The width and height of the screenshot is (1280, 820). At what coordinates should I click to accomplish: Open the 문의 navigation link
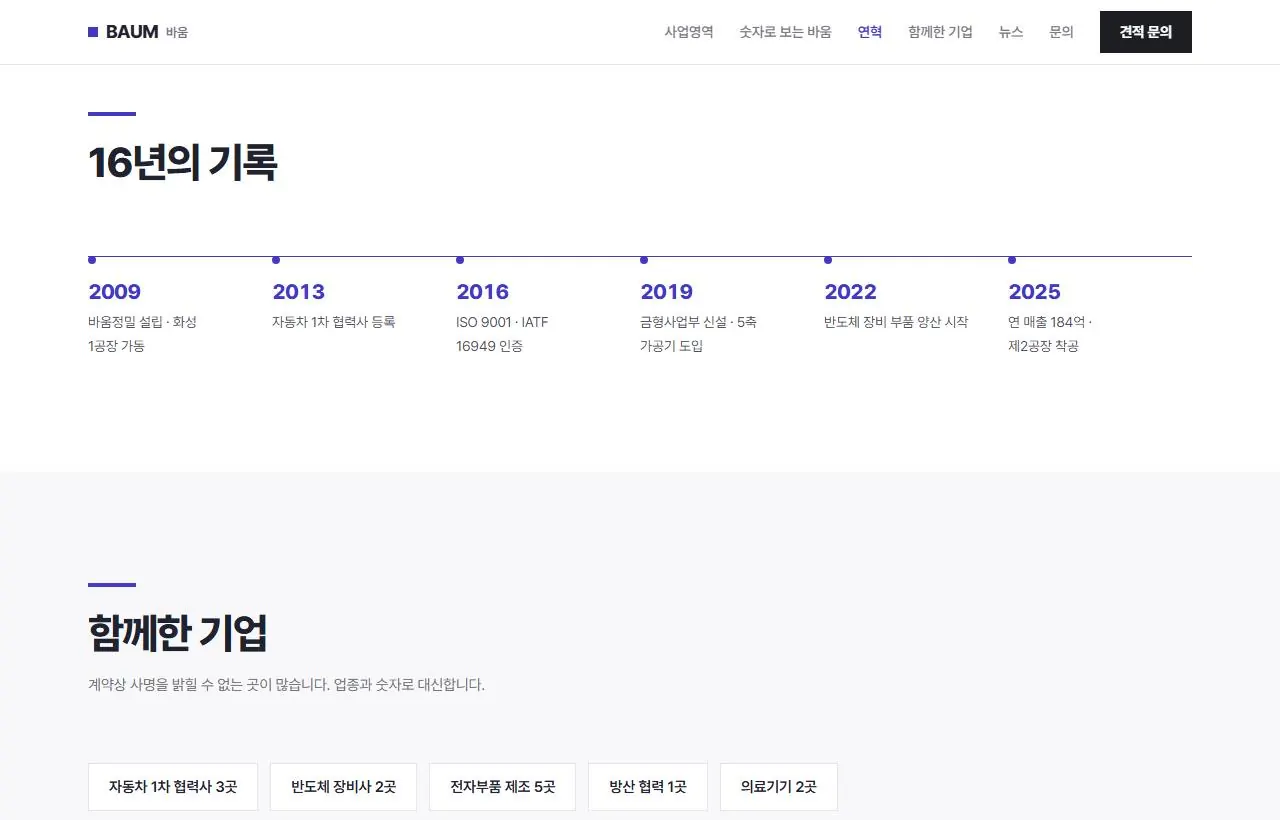click(1061, 32)
